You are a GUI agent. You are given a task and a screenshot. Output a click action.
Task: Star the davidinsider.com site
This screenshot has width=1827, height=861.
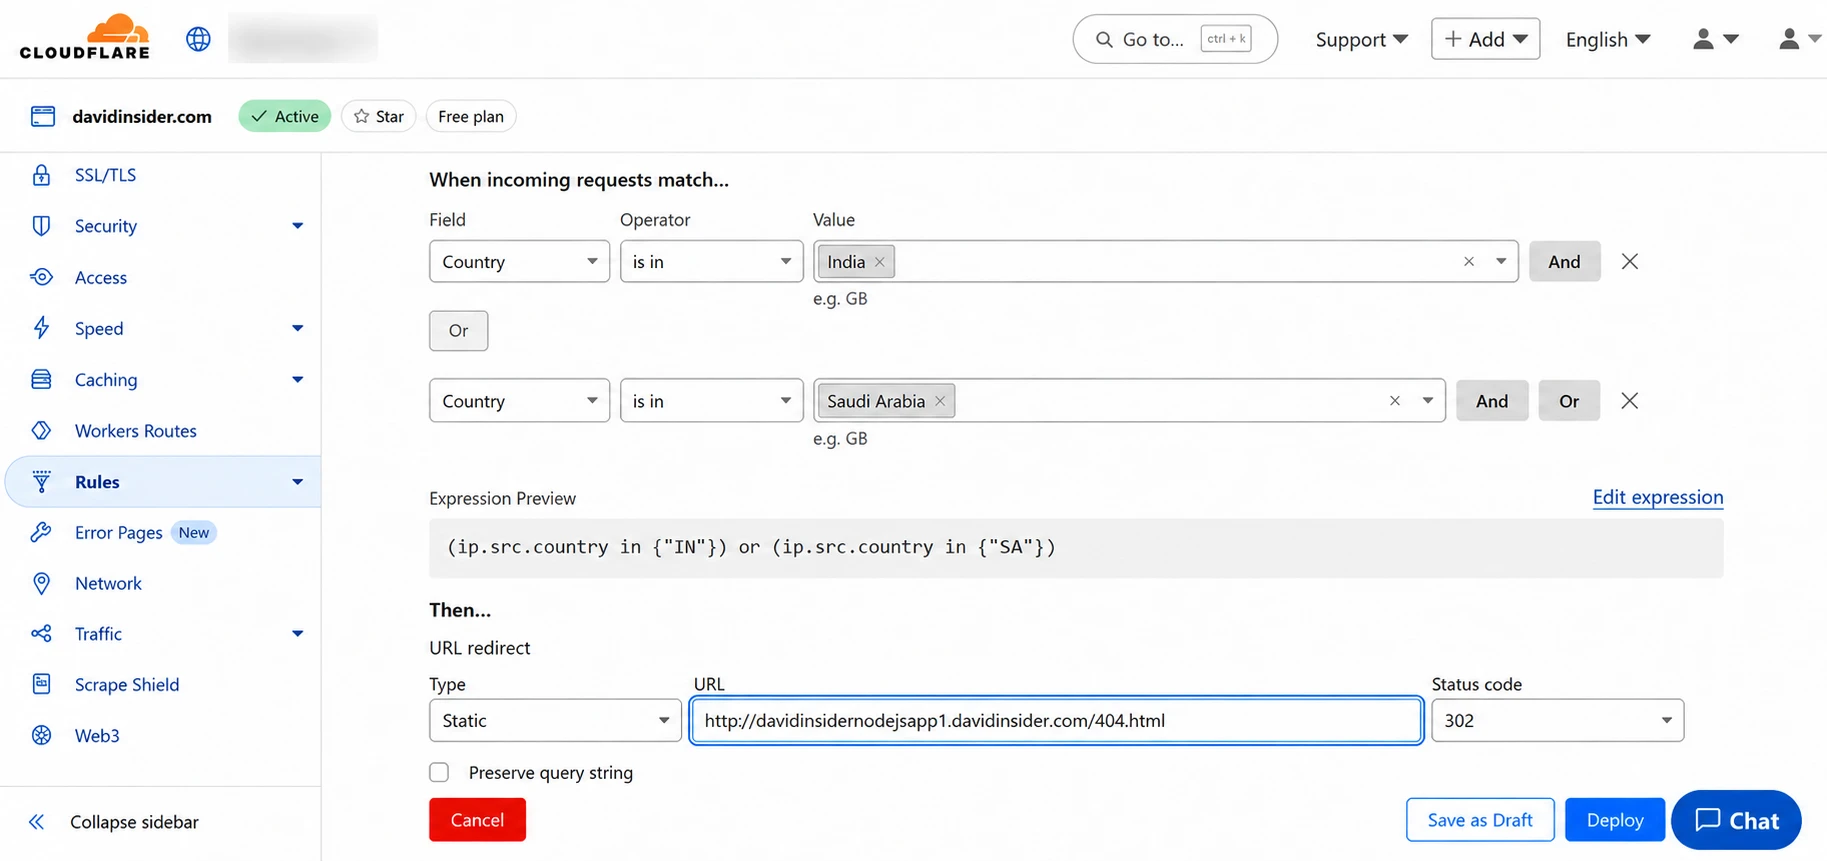[x=379, y=116]
